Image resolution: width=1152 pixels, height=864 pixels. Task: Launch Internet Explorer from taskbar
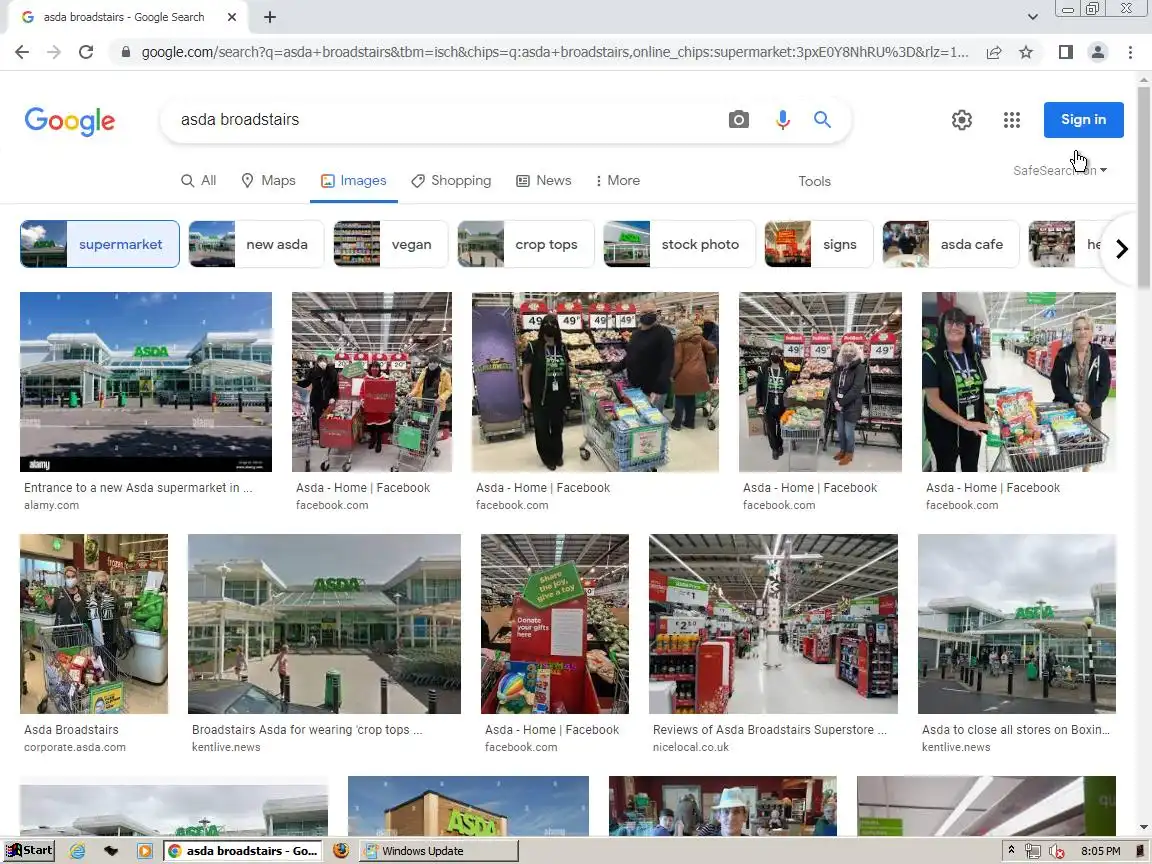[77, 851]
